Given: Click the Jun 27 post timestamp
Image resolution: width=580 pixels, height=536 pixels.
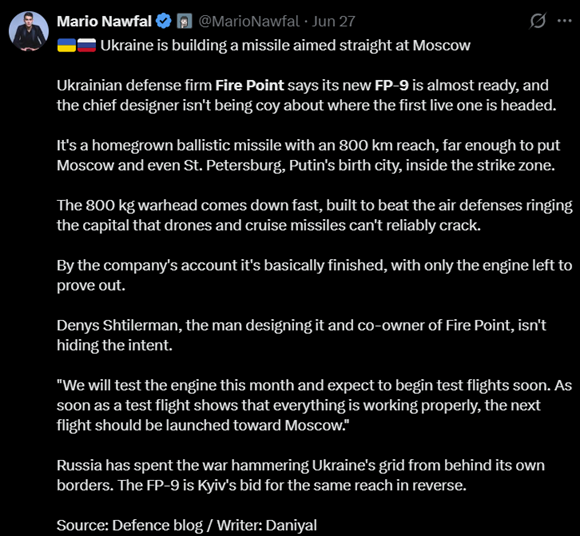Looking at the screenshot, I should 333,21.
